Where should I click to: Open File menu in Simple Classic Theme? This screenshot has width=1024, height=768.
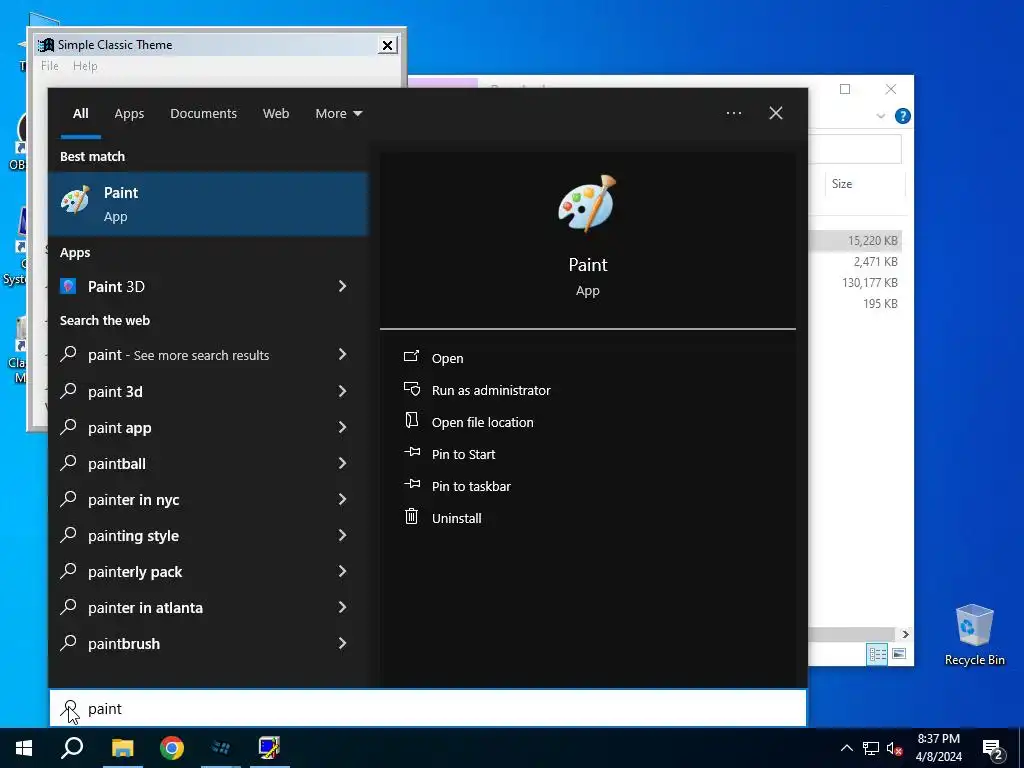[50, 66]
